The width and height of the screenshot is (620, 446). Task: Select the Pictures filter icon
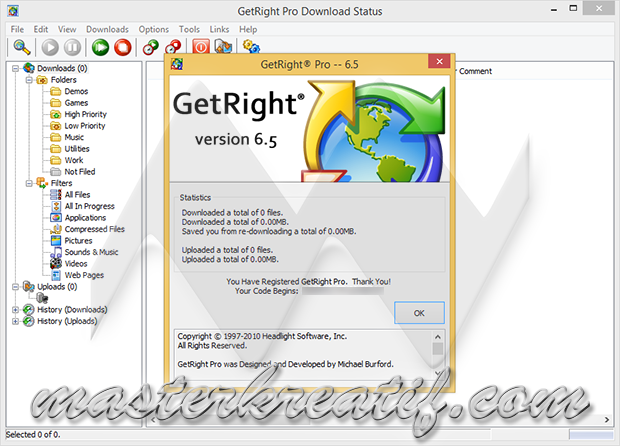(56, 240)
